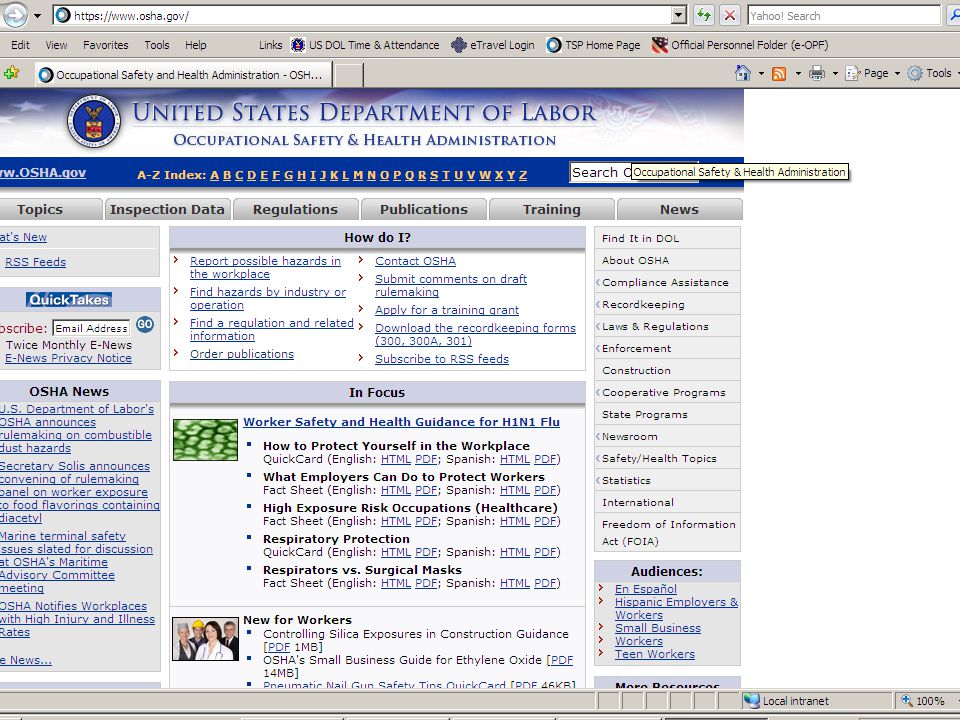This screenshot has height=720, width=960.
Task: Click the QuickTakes Email Address field
Action: coord(91,328)
